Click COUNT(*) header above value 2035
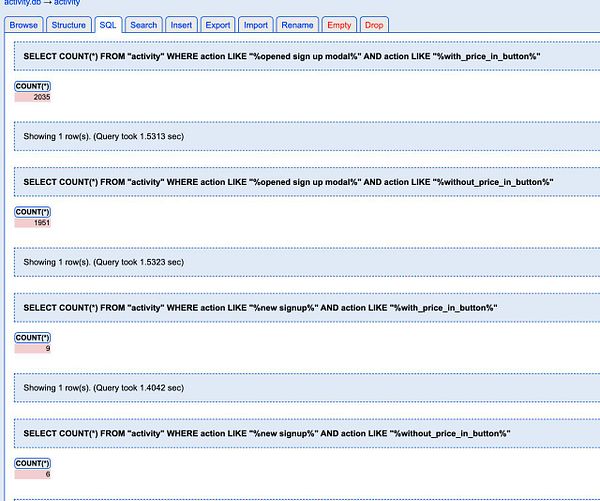600x501 pixels. click(33, 86)
